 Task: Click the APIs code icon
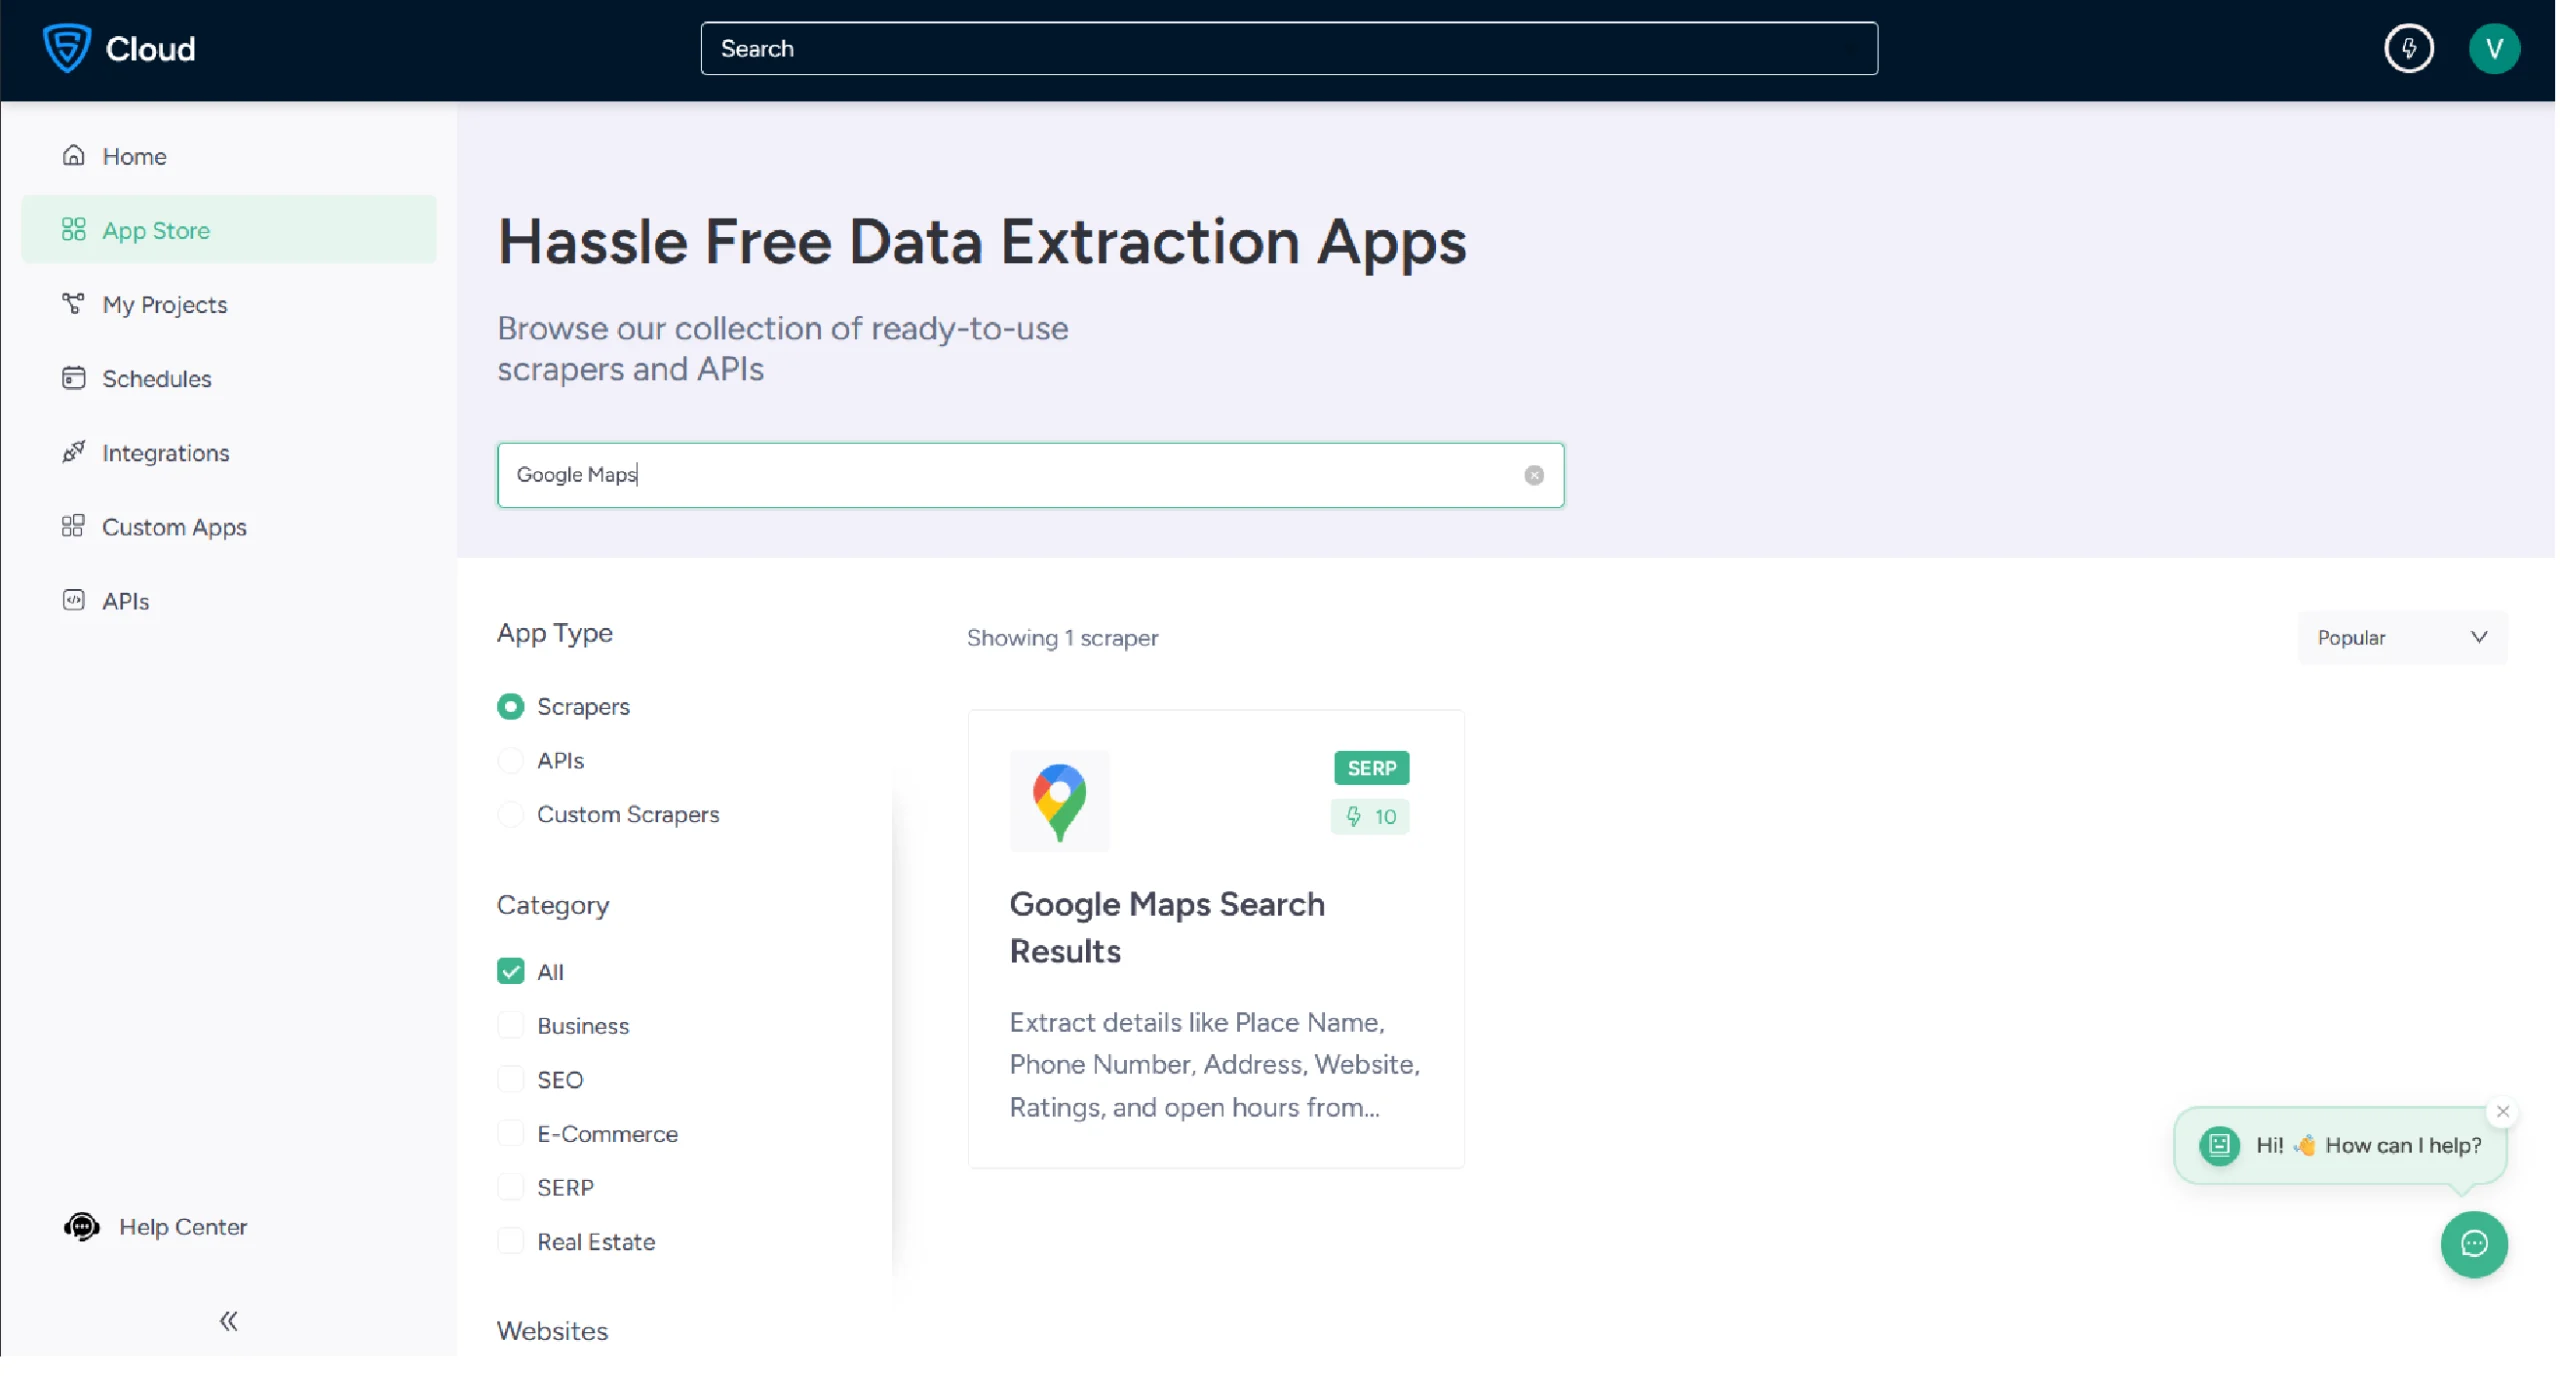(x=73, y=600)
